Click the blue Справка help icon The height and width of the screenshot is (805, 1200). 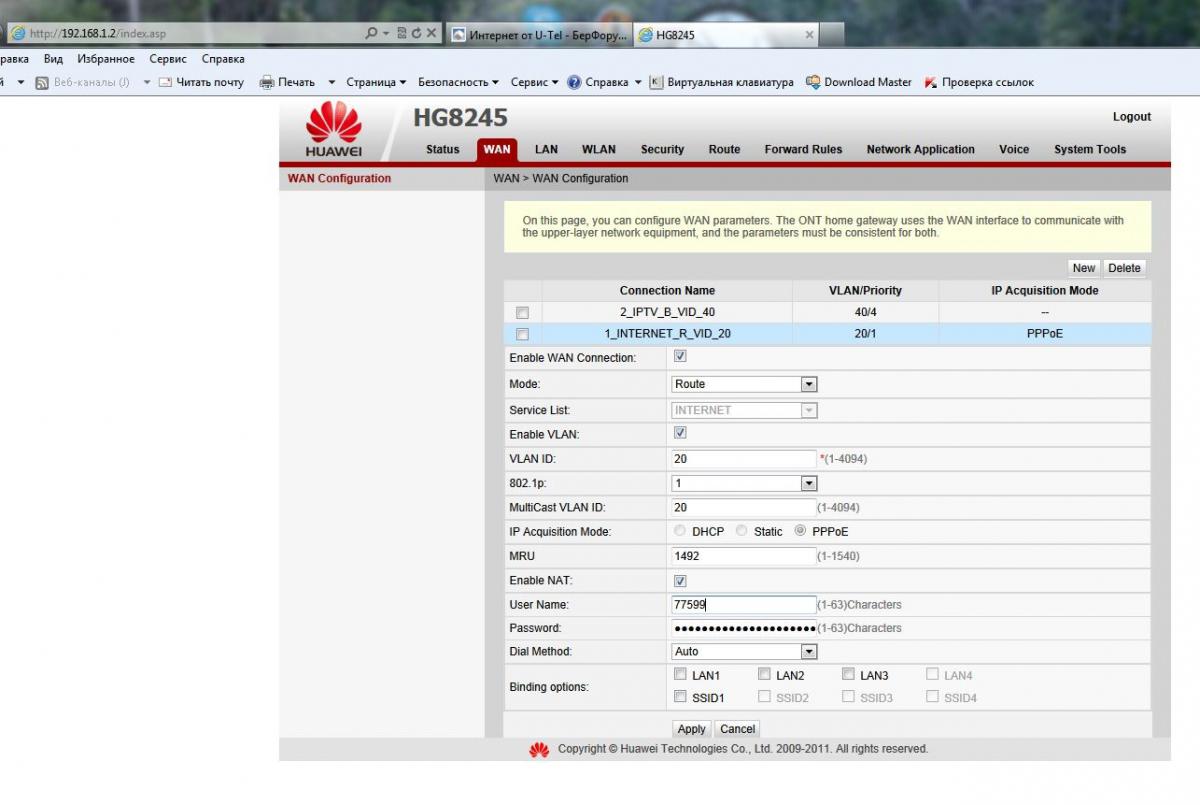(574, 83)
